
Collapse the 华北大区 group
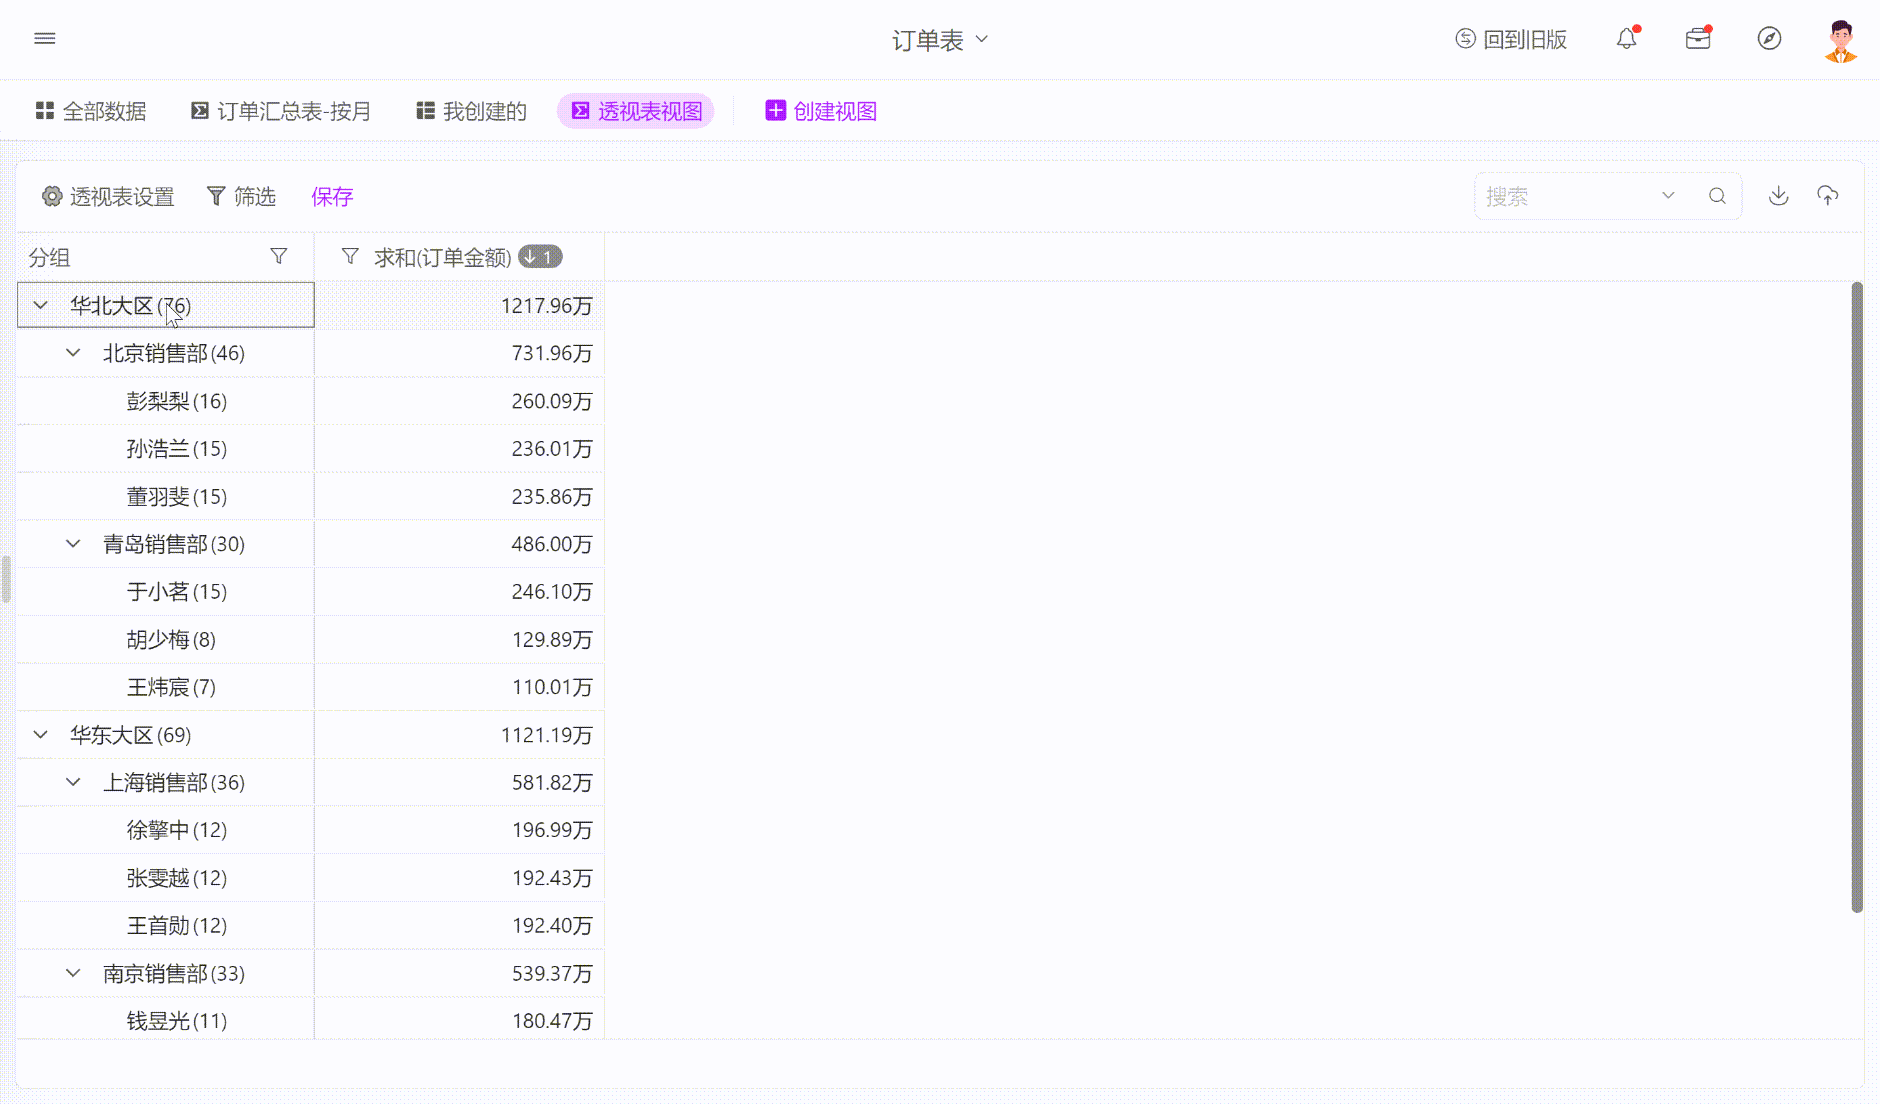tap(41, 305)
